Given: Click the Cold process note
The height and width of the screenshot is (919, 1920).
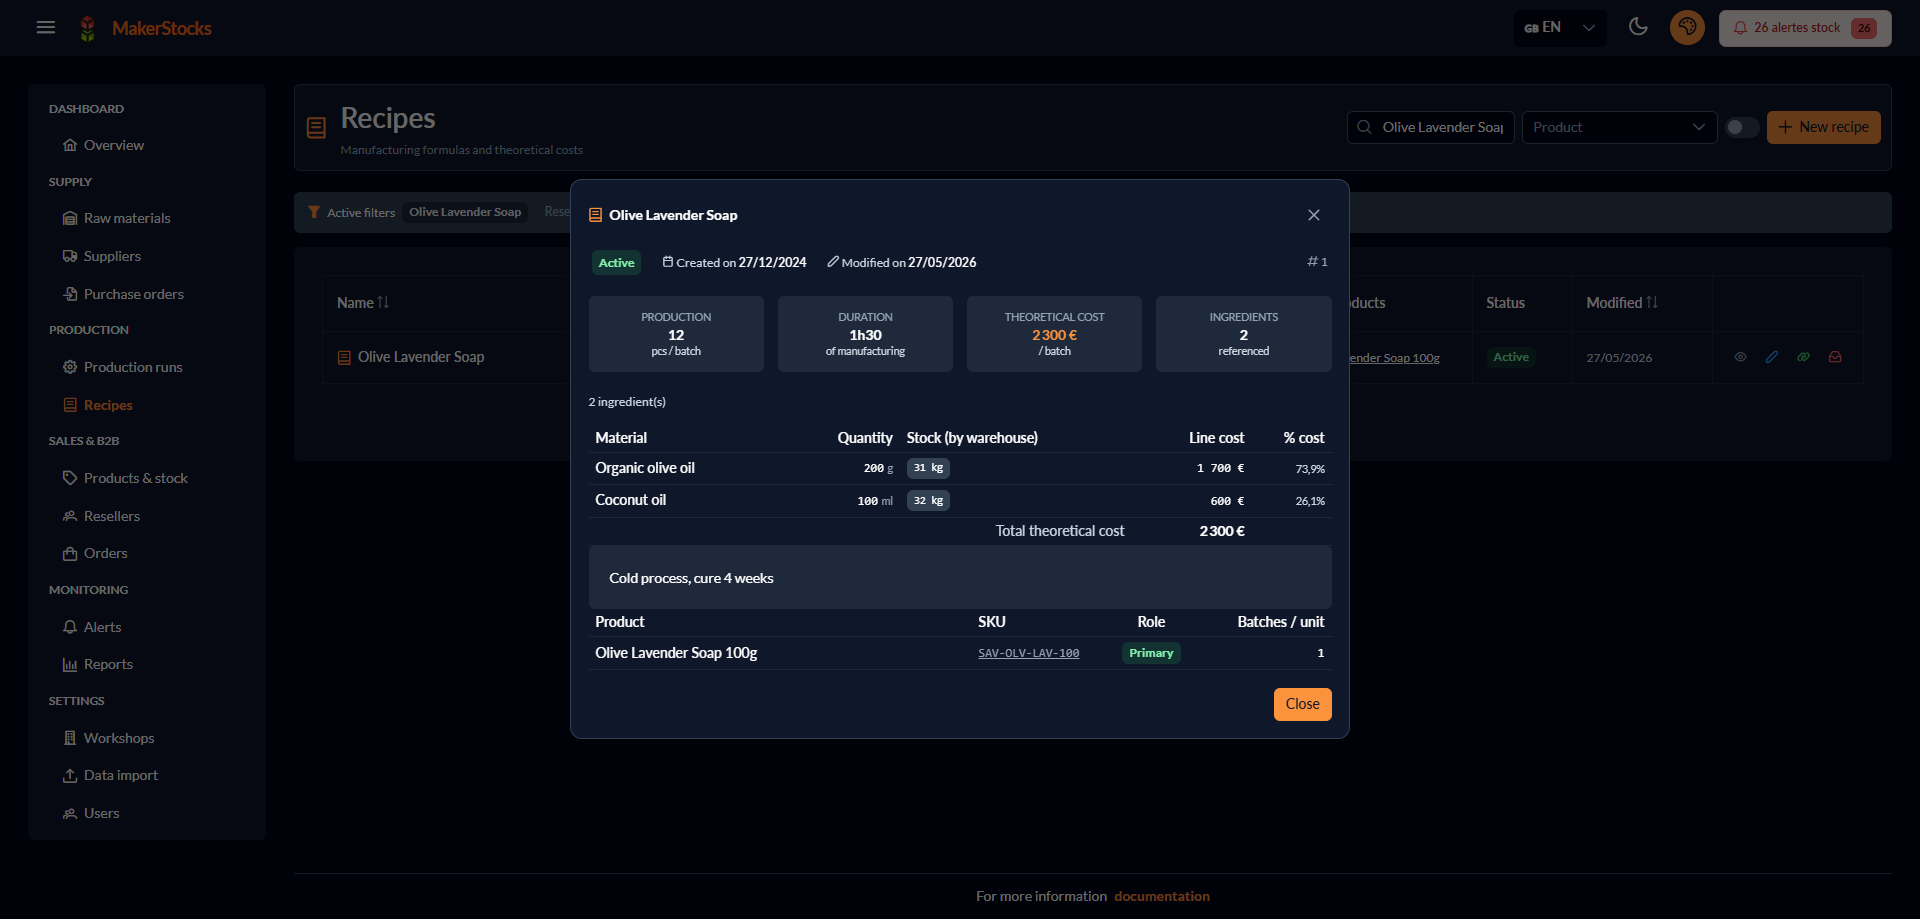Looking at the screenshot, I should pos(960,577).
